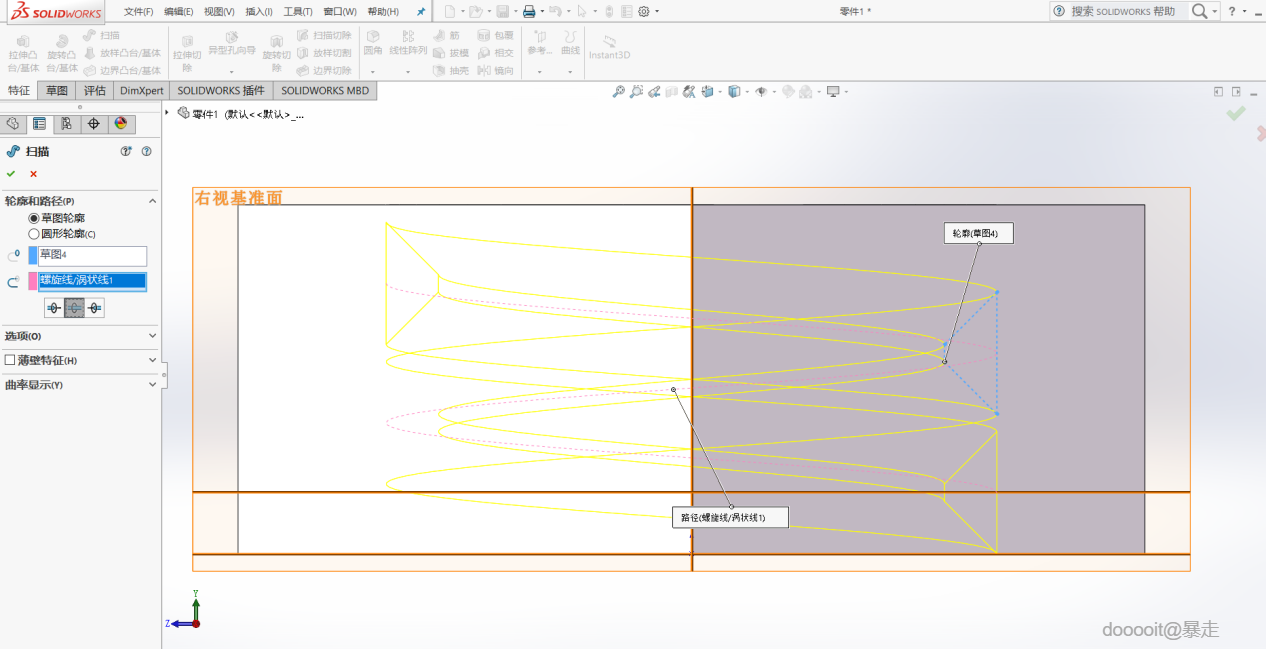This screenshot has height=649, width=1266.
Task: Collapse the 轮廓和路径 section
Action: click(x=152, y=201)
